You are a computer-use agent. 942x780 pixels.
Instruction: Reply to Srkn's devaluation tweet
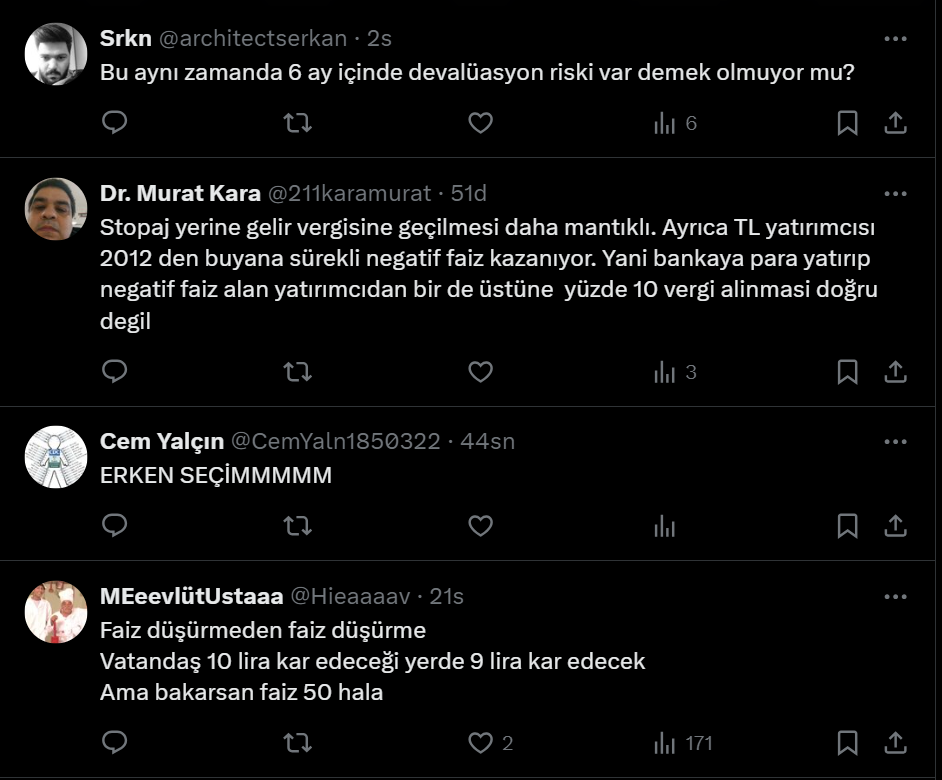pos(115,123)
